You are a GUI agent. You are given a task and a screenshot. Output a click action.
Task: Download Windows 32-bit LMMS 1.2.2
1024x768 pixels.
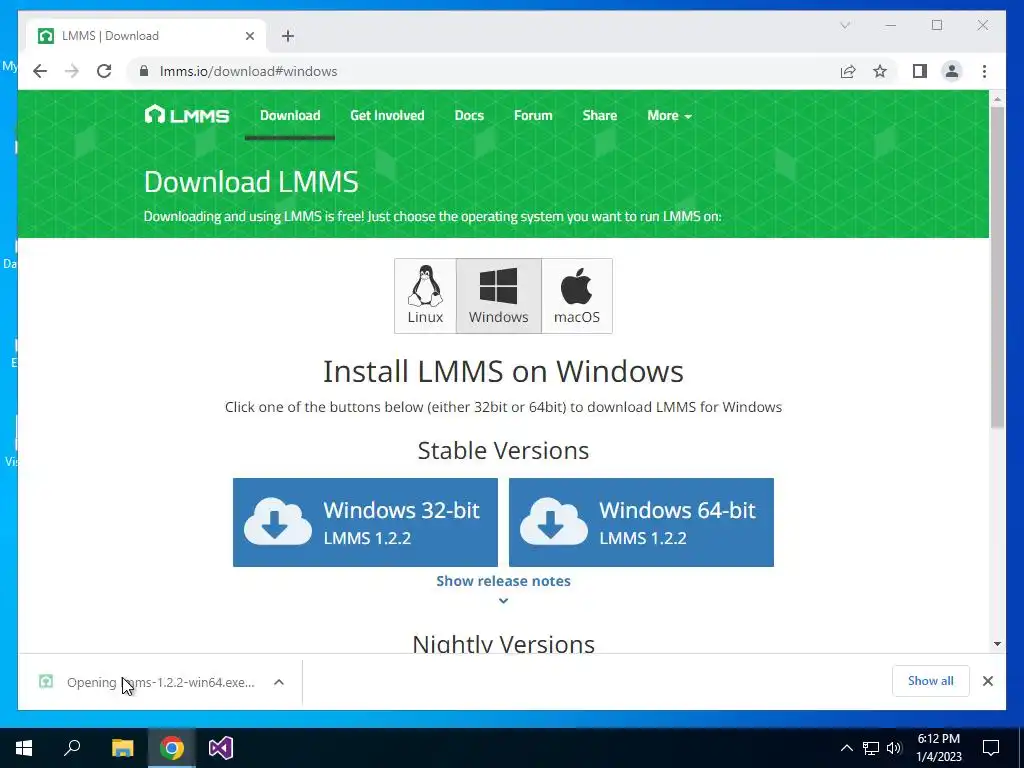tap(365, 522)
